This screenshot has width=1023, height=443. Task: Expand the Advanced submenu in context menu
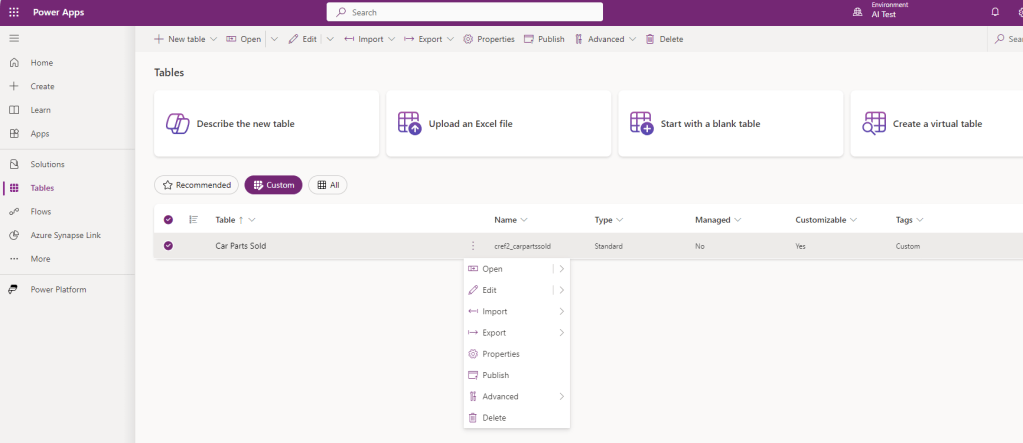(516, 397)
